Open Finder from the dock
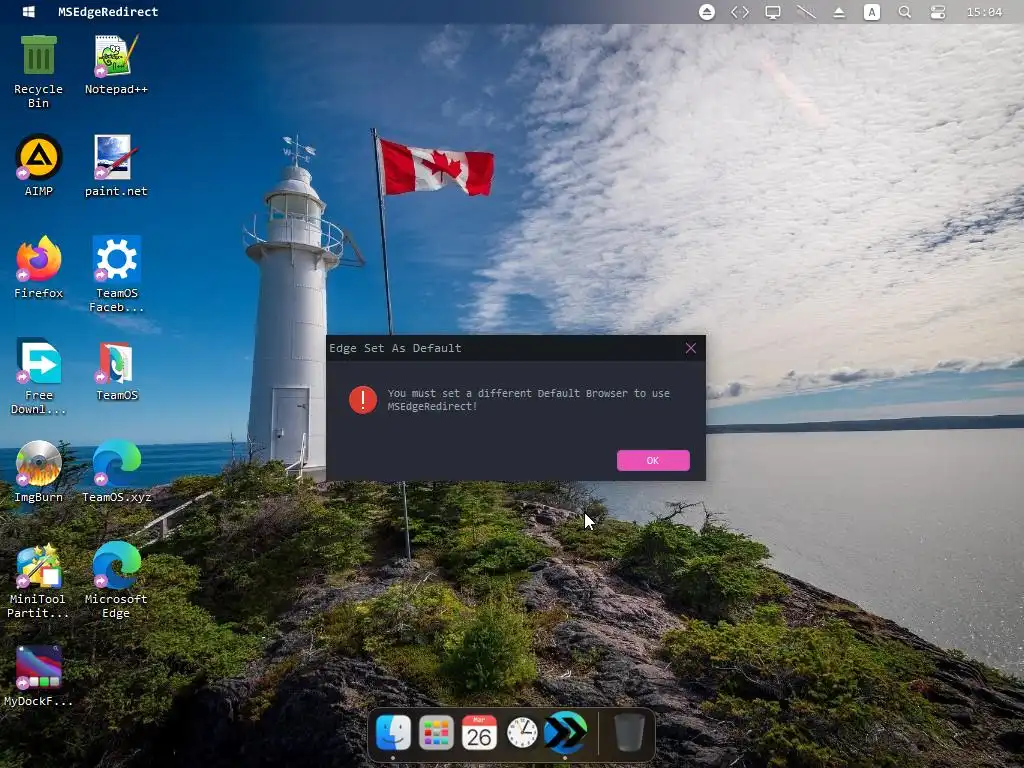This screenshot has height=768, width=1024. pyautogui.click(x=393, y=732)
